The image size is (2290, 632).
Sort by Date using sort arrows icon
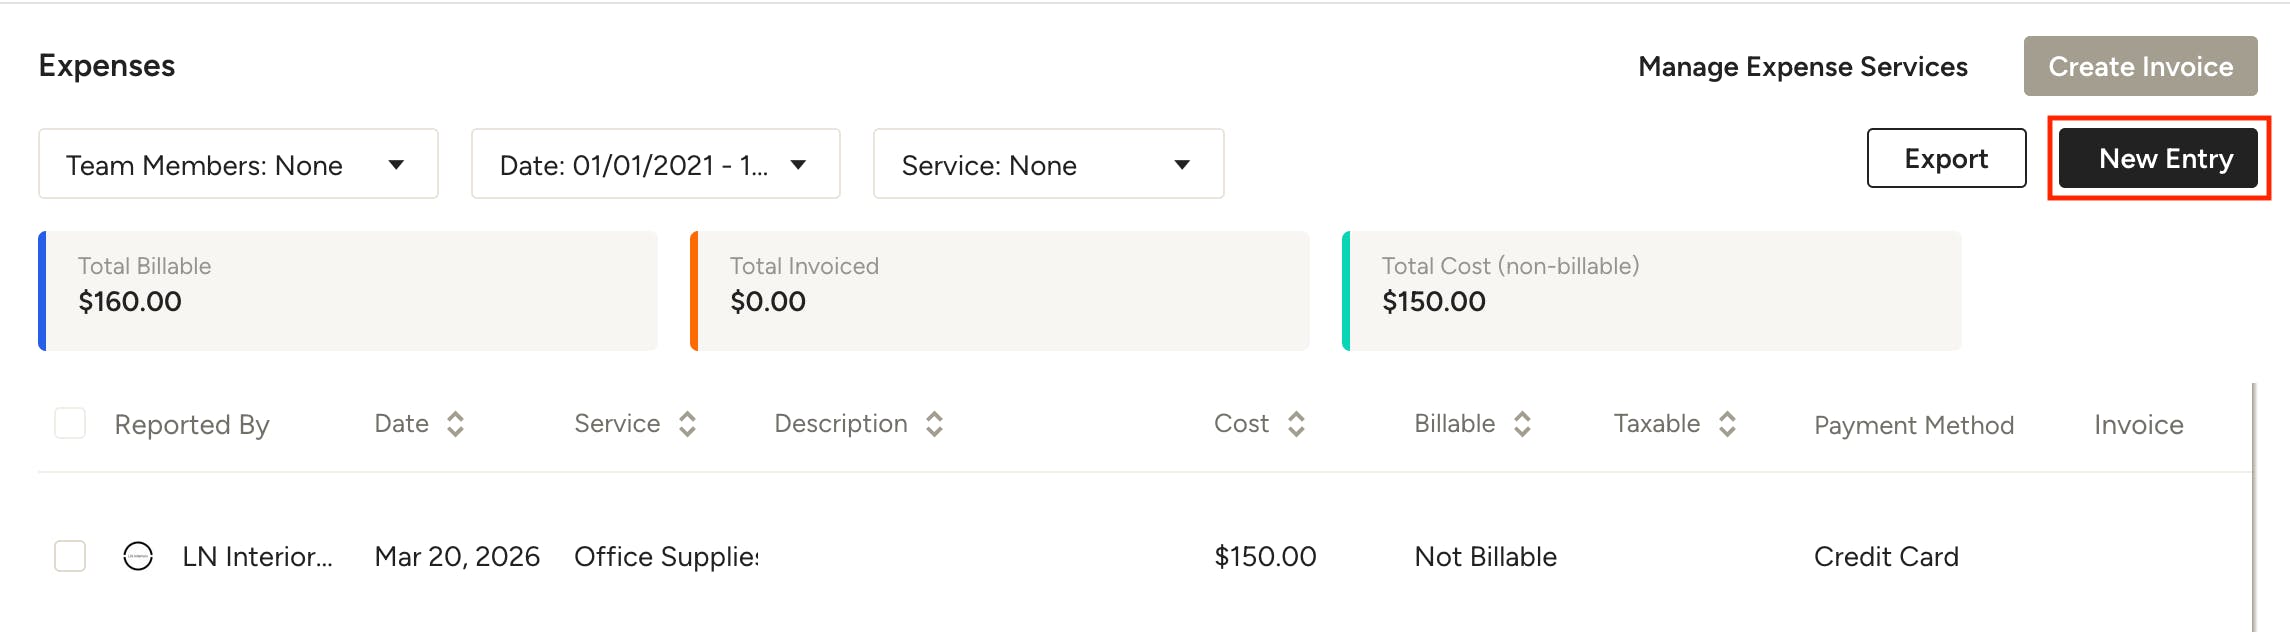click(x=455, y=424)
